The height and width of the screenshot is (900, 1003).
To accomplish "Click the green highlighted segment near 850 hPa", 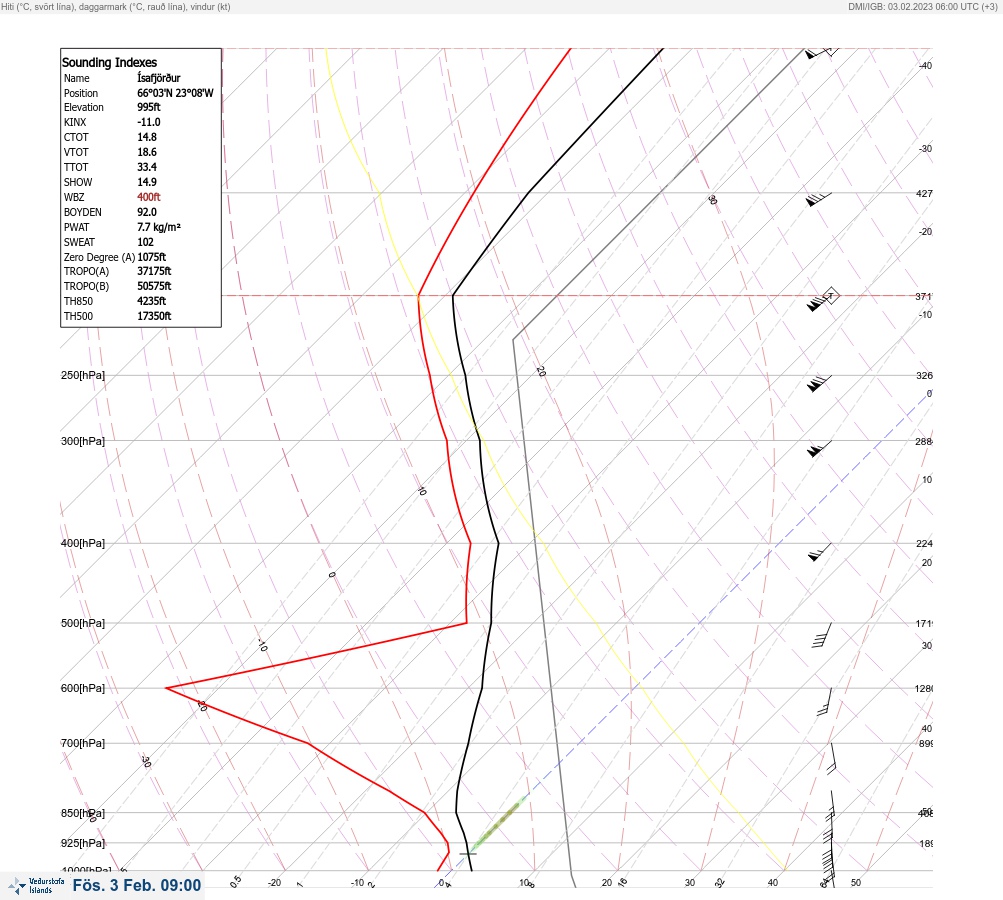I will tap(500, 824).
